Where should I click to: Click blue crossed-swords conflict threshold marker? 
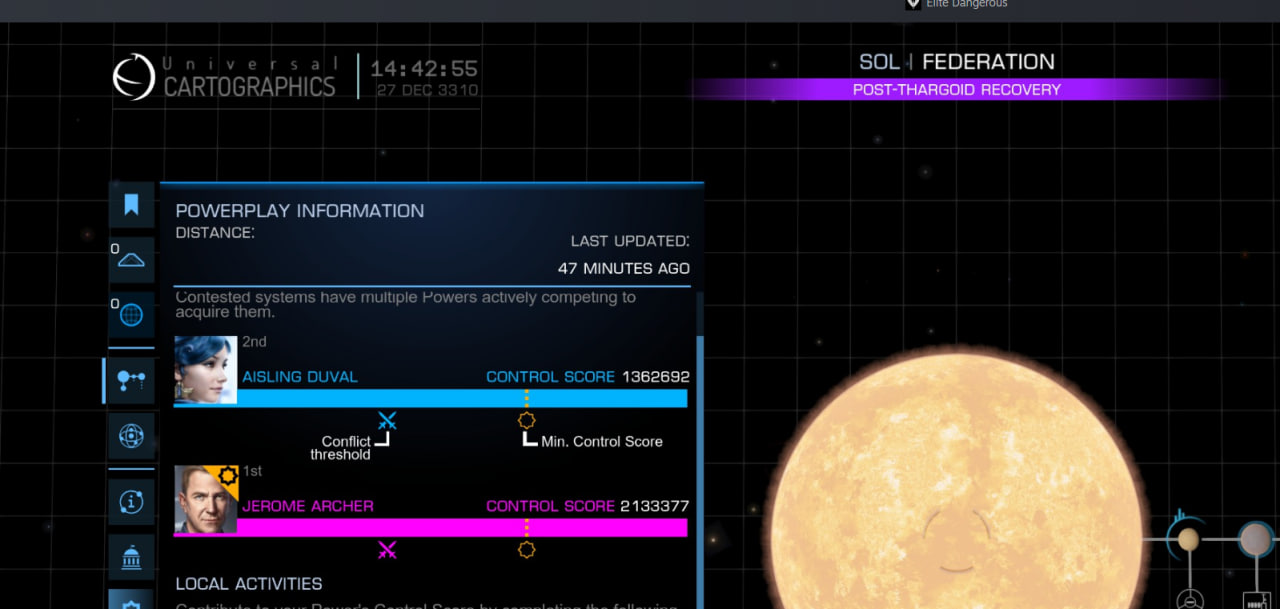tap(387, 420)
